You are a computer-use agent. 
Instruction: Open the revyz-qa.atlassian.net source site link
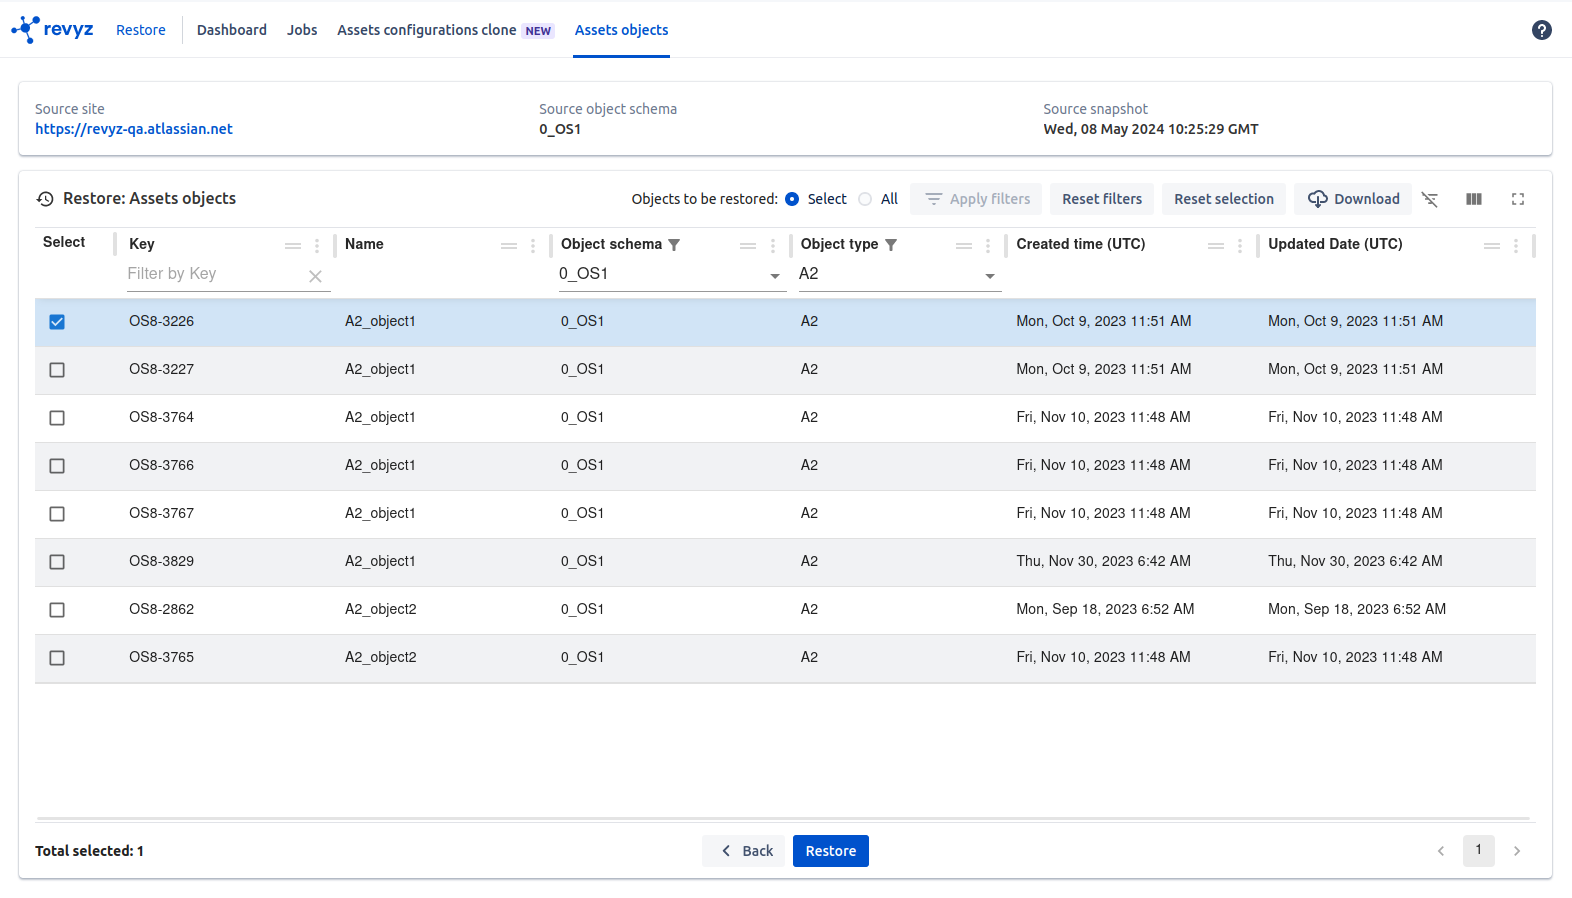click(134, 129)
